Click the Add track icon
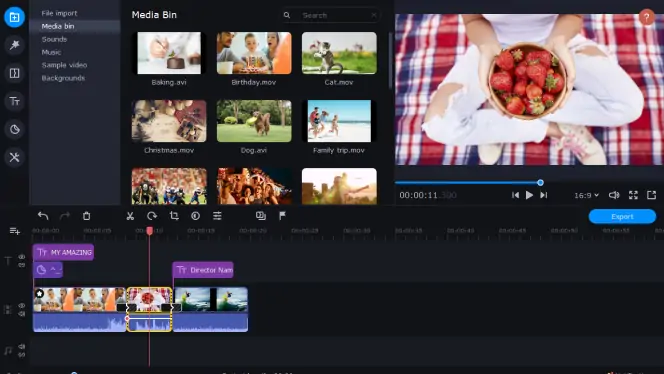The height and width of the screenshot is (374, 664). 14,231
